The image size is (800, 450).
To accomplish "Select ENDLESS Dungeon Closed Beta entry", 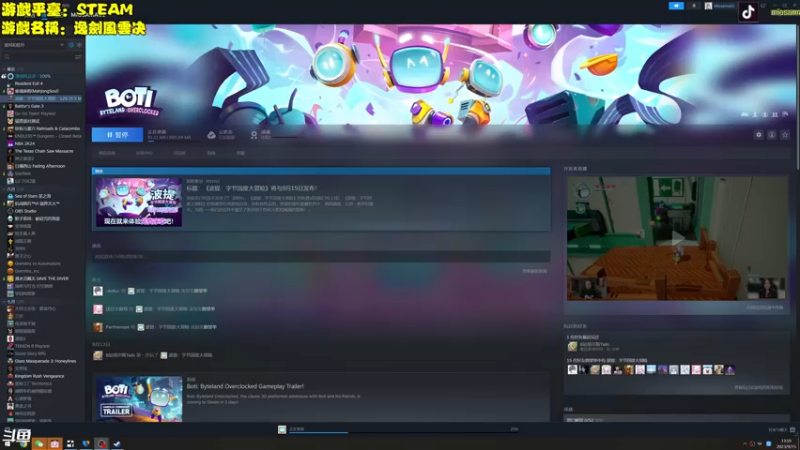I will 48,136.
